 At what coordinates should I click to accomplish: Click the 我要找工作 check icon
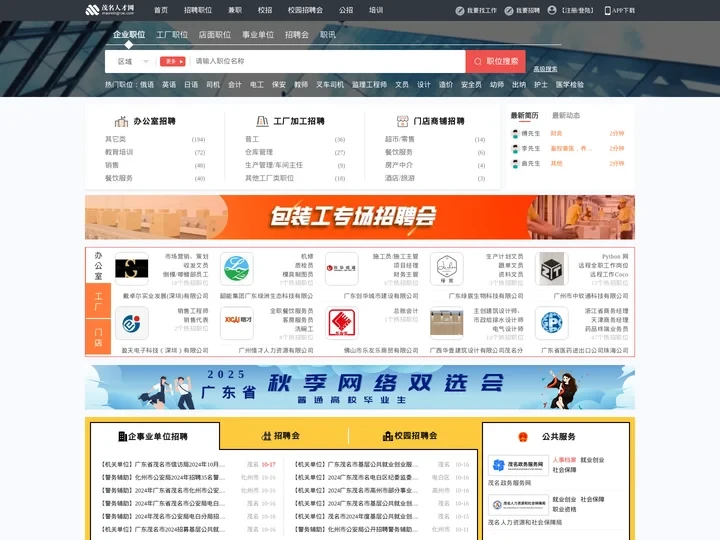pyautogui.click(x=460, y=11)
